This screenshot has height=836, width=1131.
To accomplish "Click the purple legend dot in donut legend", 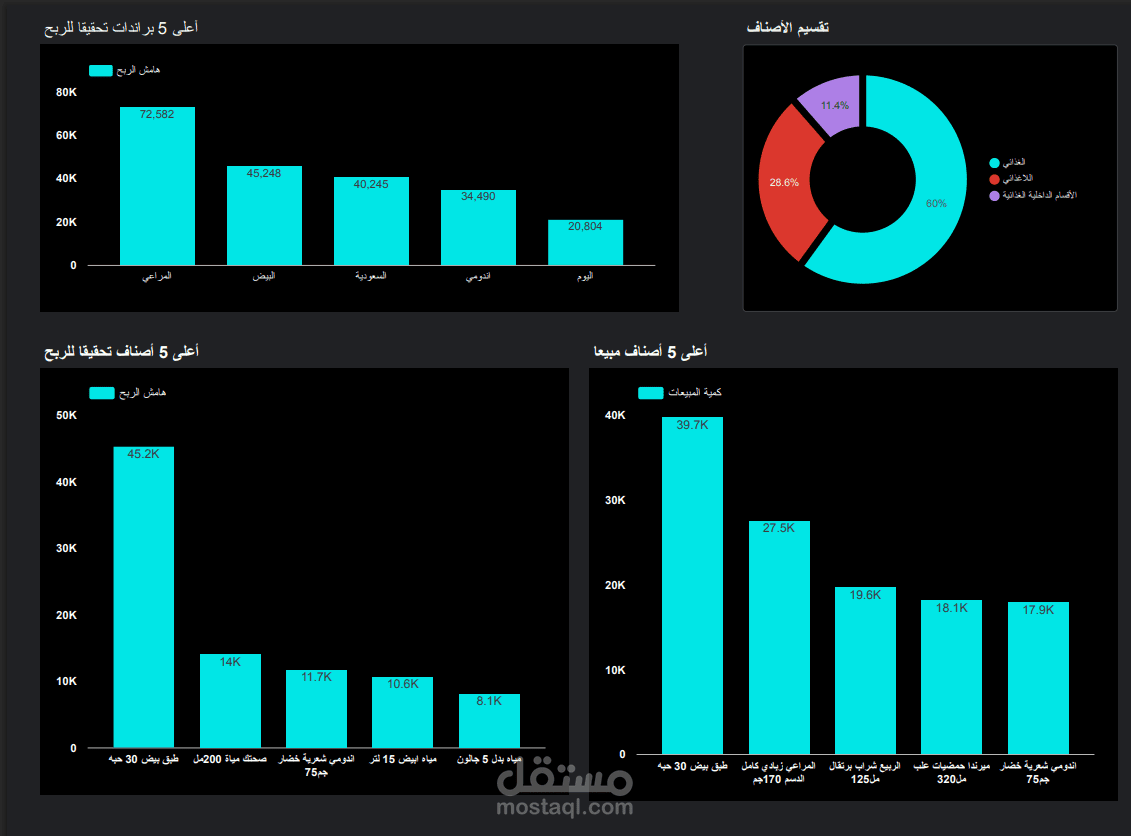I will pos(995,195).
